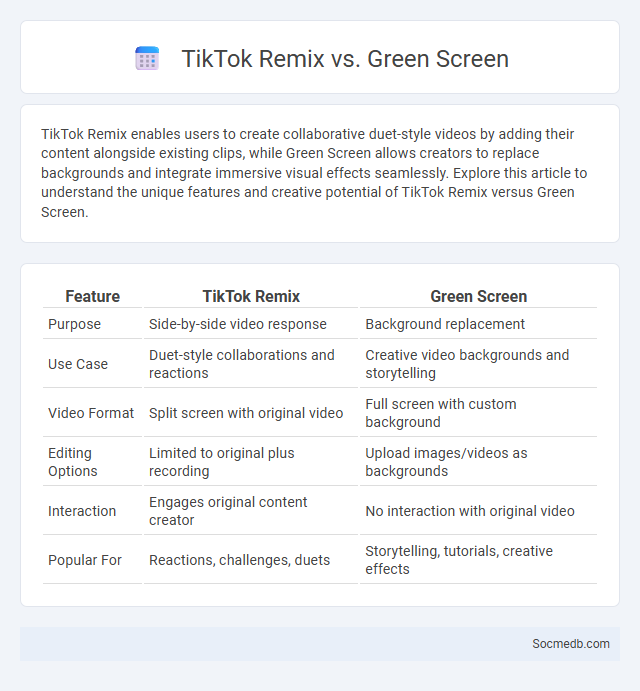Screen dimensions: 640x691
Task: Click 'Storytelling, tutorials, creative effects' cell
Action: click(x=459, y=560)
